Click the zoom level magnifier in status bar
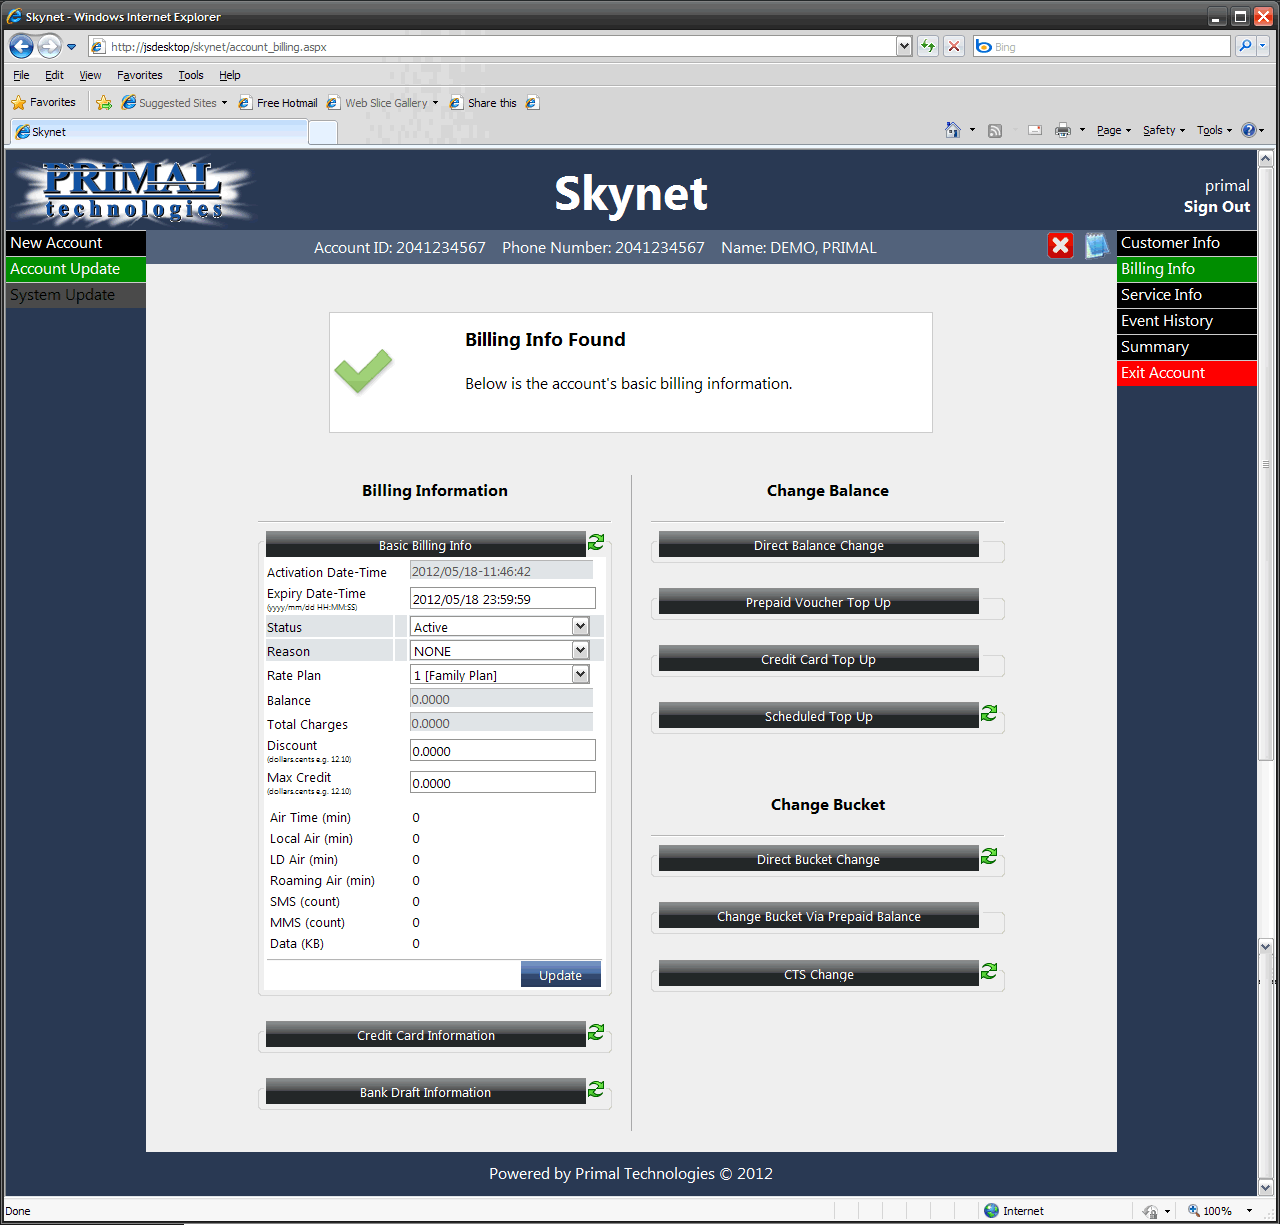Viewport: 1281px width, 1225px height. 1194,1210
